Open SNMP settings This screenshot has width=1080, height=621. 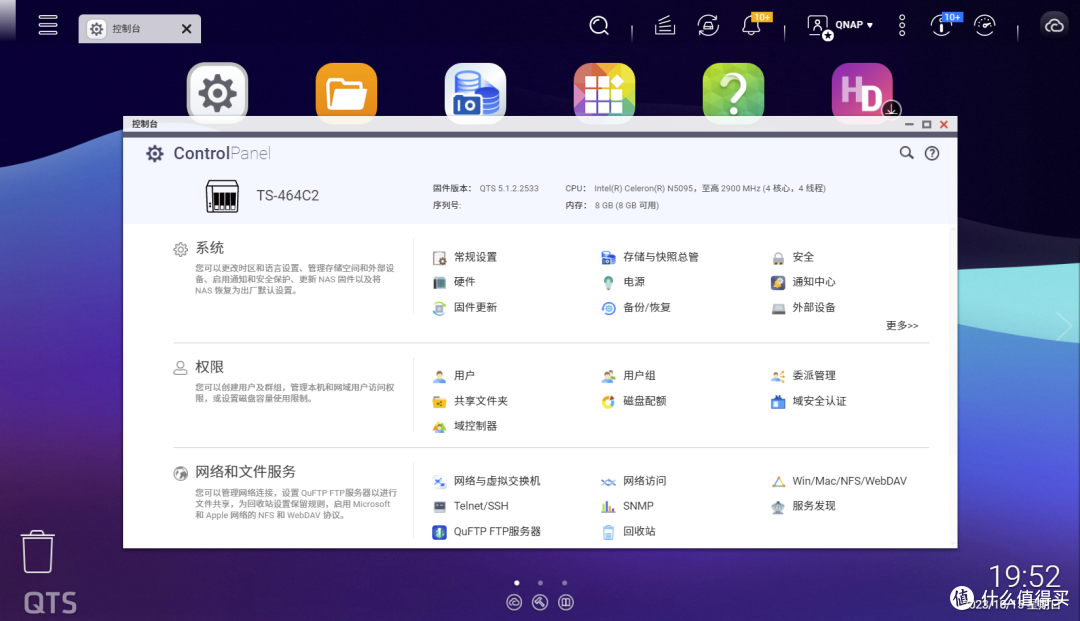coord(627,506)
